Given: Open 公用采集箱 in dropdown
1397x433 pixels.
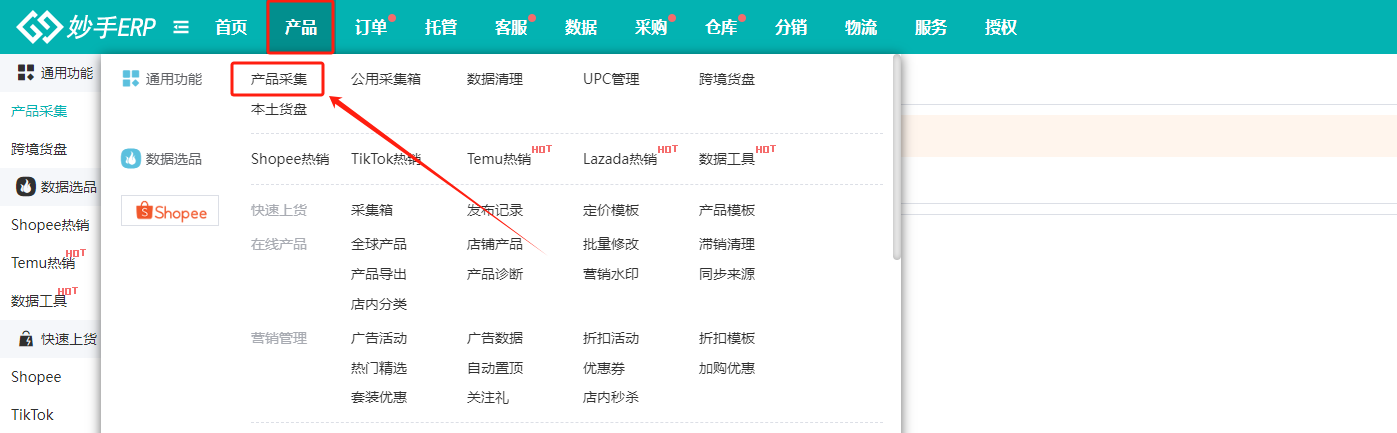Looking at the screenshot, I should 386,79.
